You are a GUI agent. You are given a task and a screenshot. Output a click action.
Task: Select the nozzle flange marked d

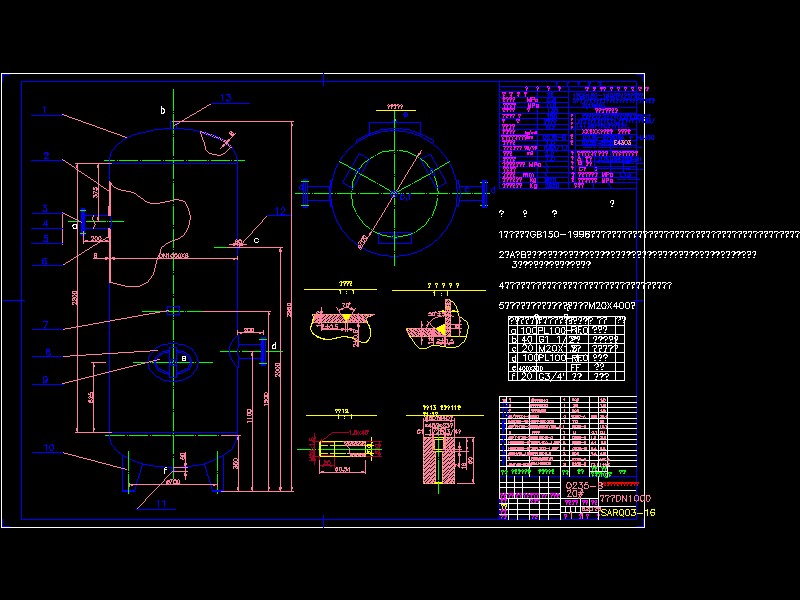[274, 346]
